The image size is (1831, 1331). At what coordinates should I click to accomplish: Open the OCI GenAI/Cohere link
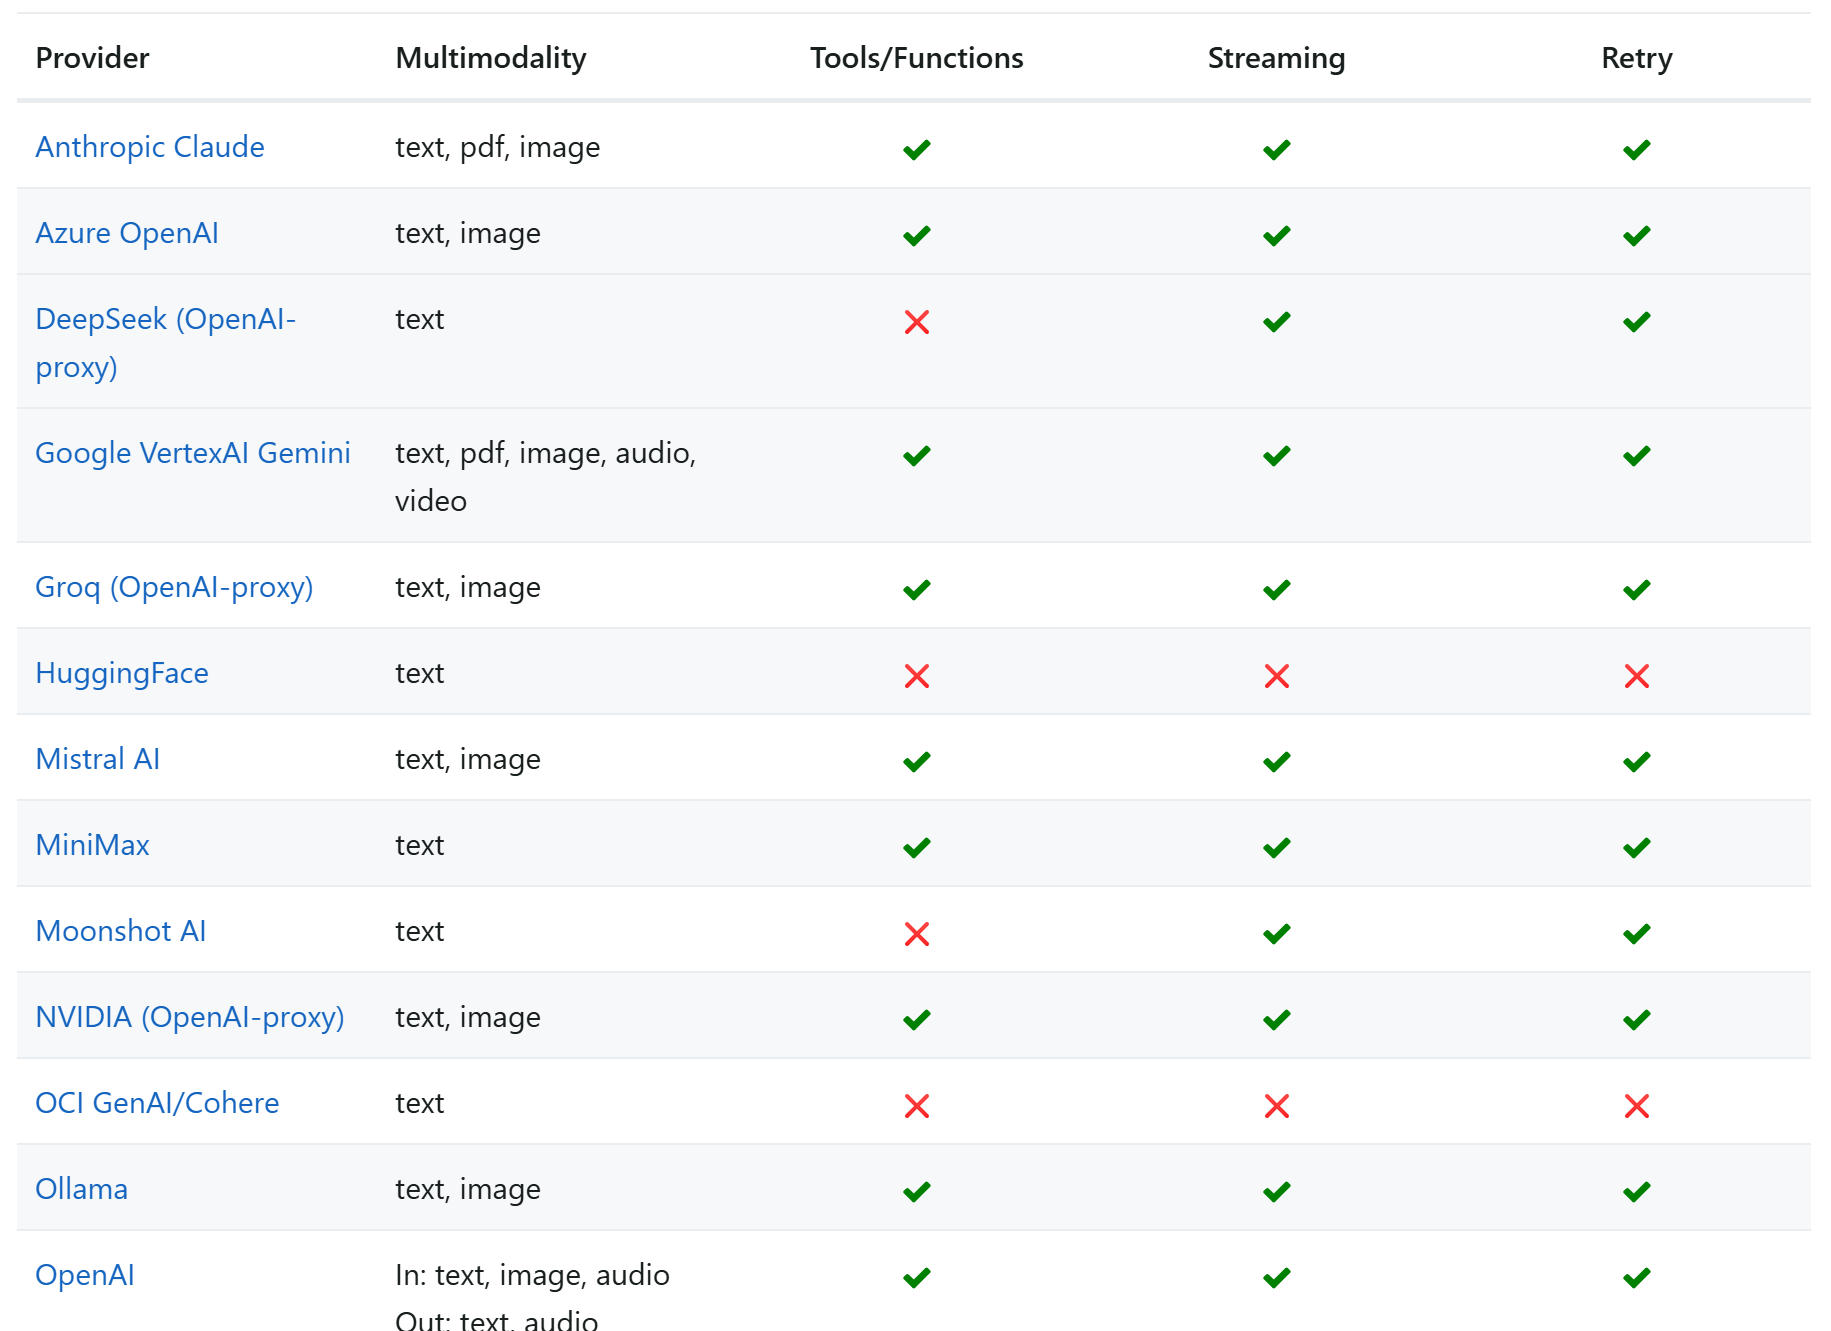click(157, 1103)
